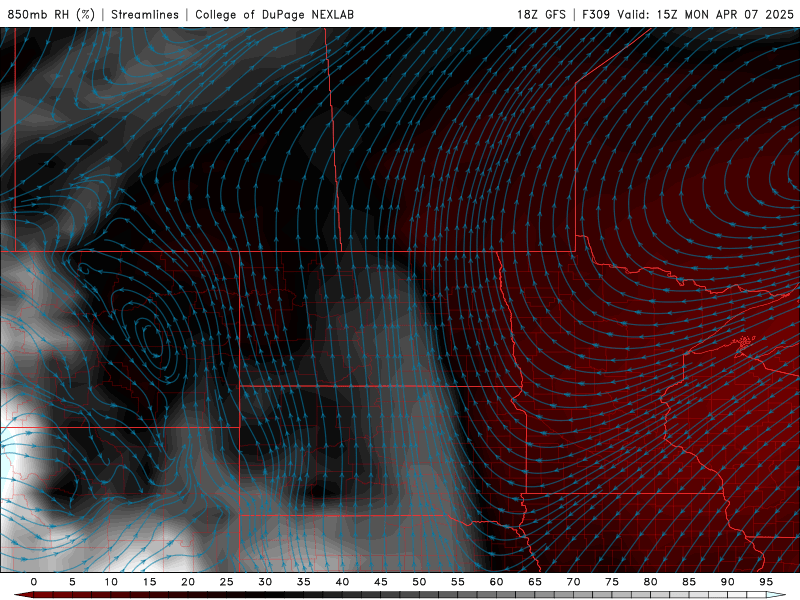Click the '35' value on the color scale
This screenshot has height=600, width=800.
(x=304, y=582)
